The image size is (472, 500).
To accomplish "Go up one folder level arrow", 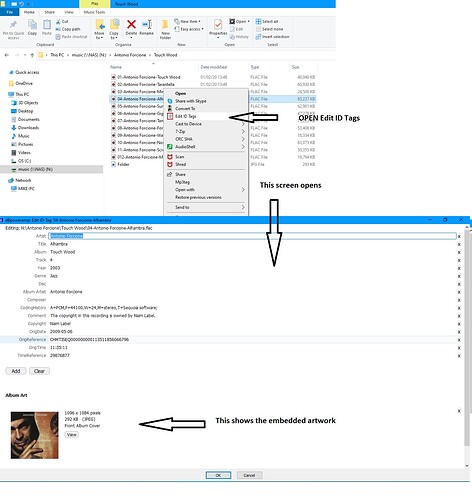I will pyautogui.click(x=32, y=55).
